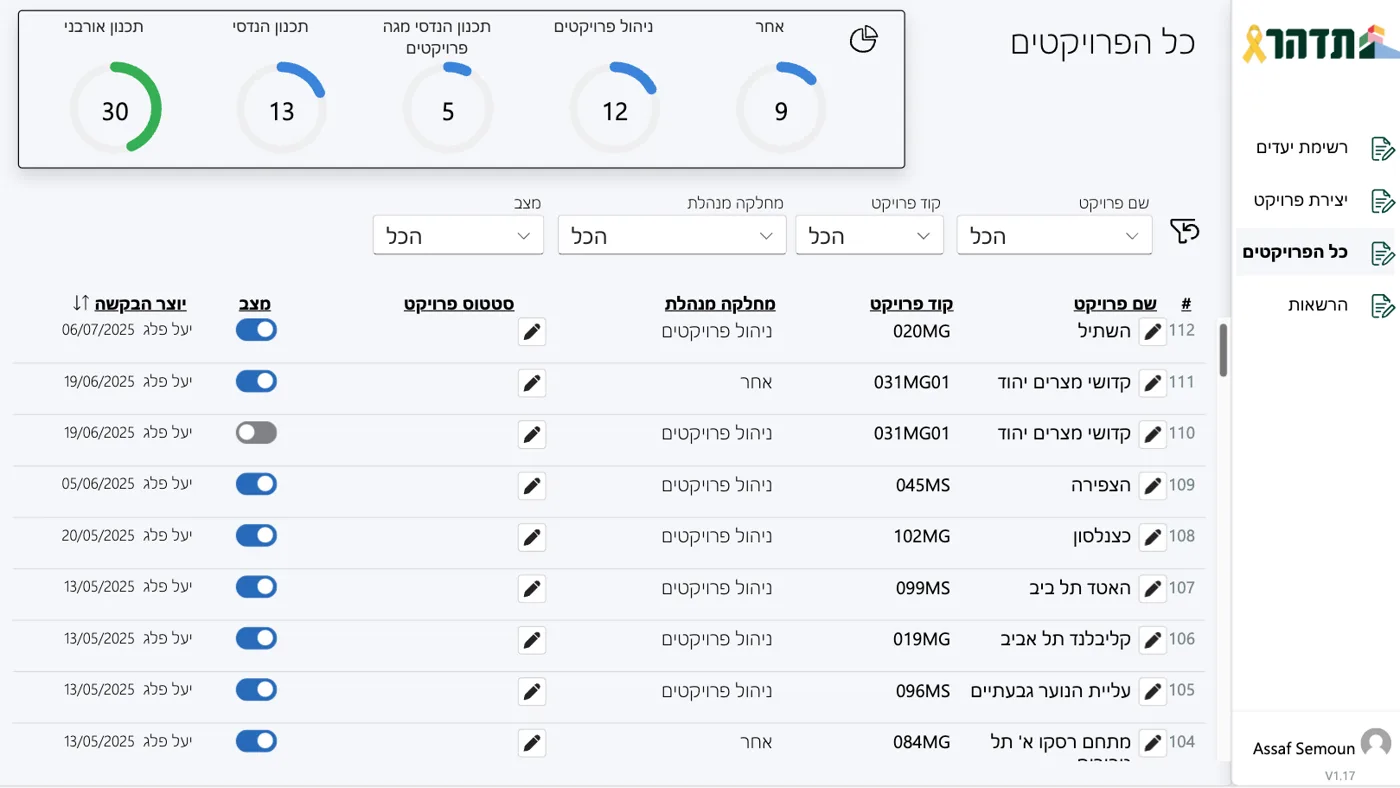Screen dimensions: 1400x788
Task: Click the אחר gauge showing 9
Action: pos(781,108)
